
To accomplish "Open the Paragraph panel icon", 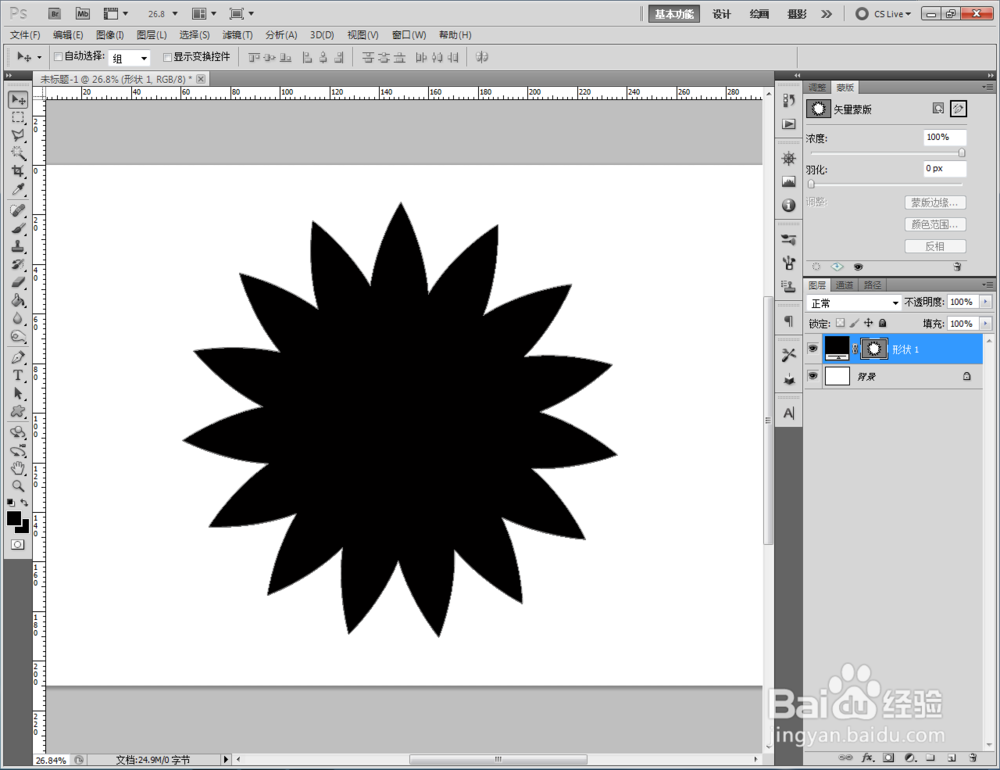I will point(789,321).
